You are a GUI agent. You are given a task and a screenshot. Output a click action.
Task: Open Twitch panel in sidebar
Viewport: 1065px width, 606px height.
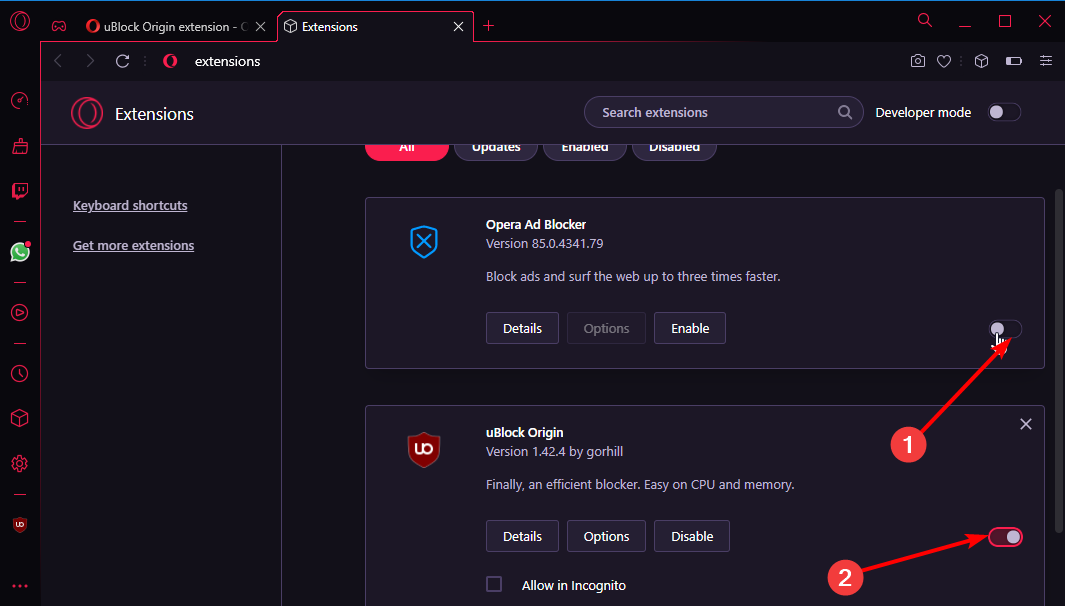point(20,191)
